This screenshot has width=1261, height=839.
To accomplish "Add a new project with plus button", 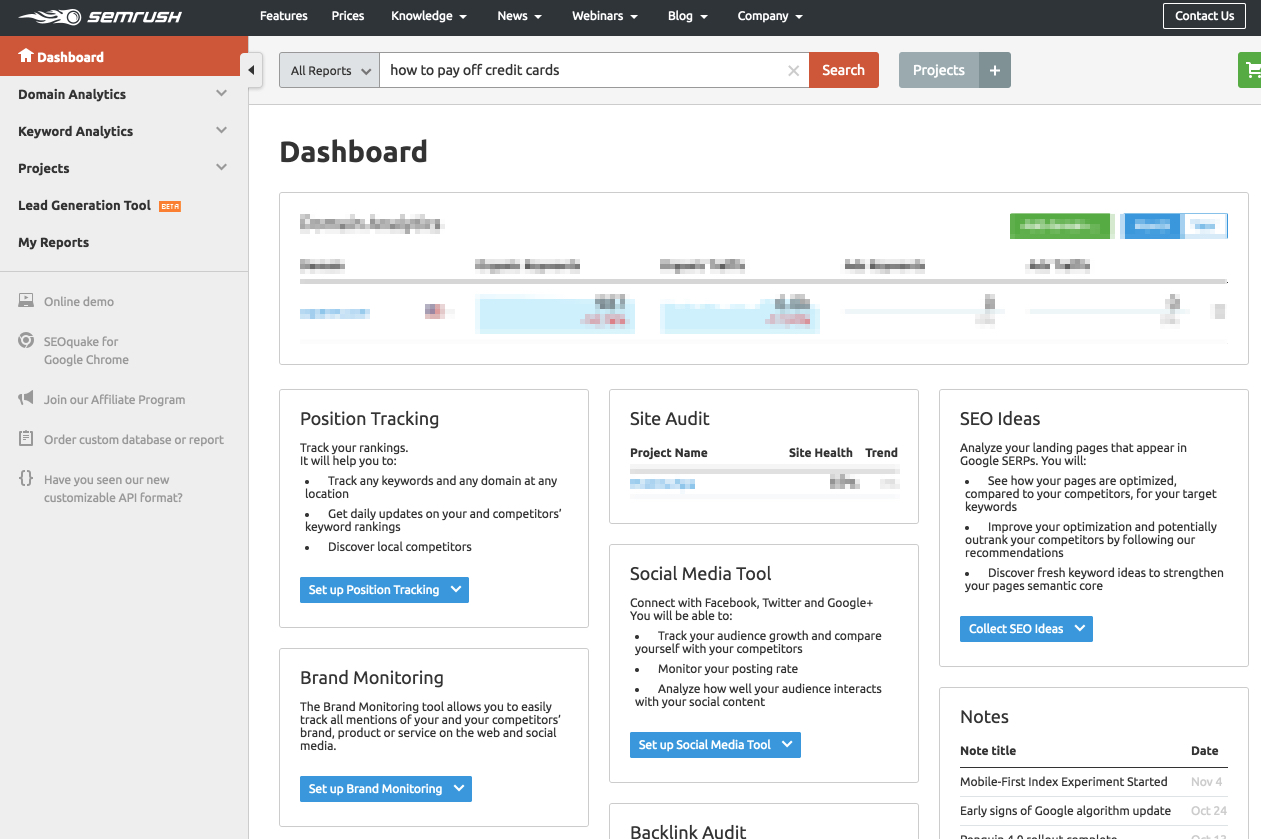I will 994,70.
